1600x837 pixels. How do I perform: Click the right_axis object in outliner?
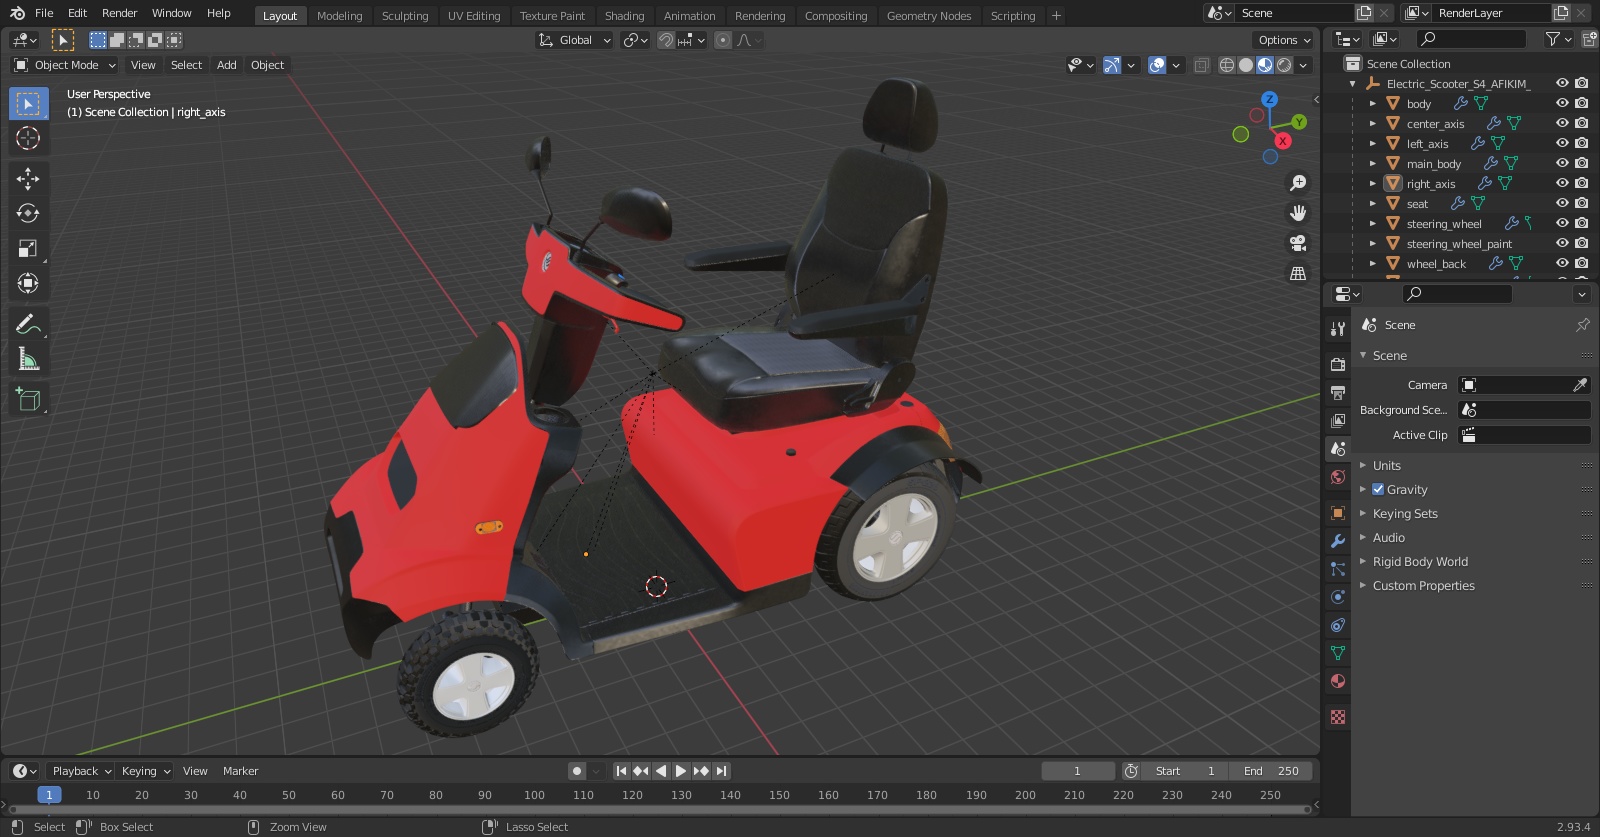[1431, 183]
